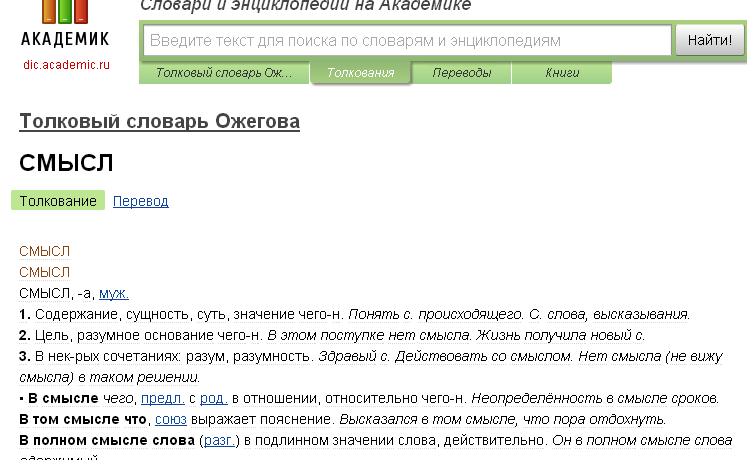Screen dimensions: 747x460
Task: Click the example 'Жизнь получила новый с.'
Action: (x=560, y=335)
